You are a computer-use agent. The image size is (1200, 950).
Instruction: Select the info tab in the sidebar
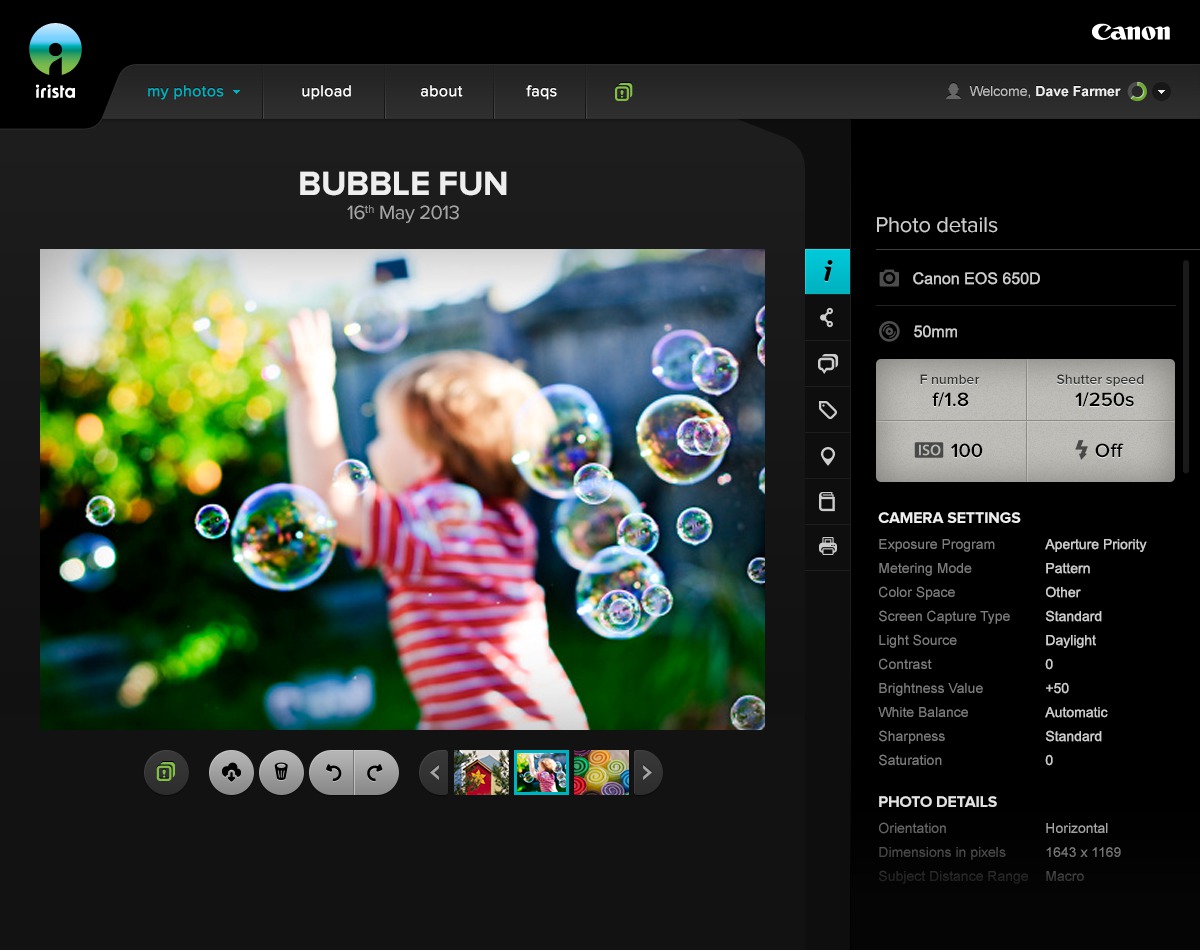[827, 271]
